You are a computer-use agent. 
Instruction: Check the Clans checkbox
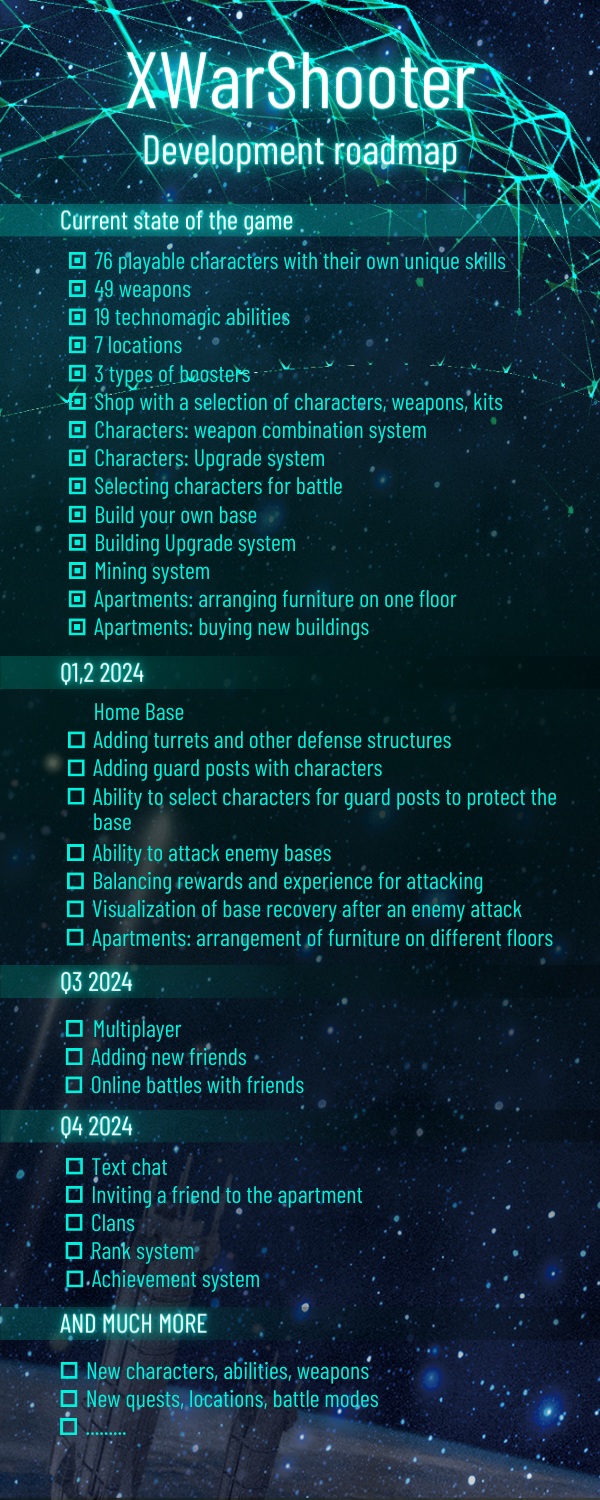75,1223
